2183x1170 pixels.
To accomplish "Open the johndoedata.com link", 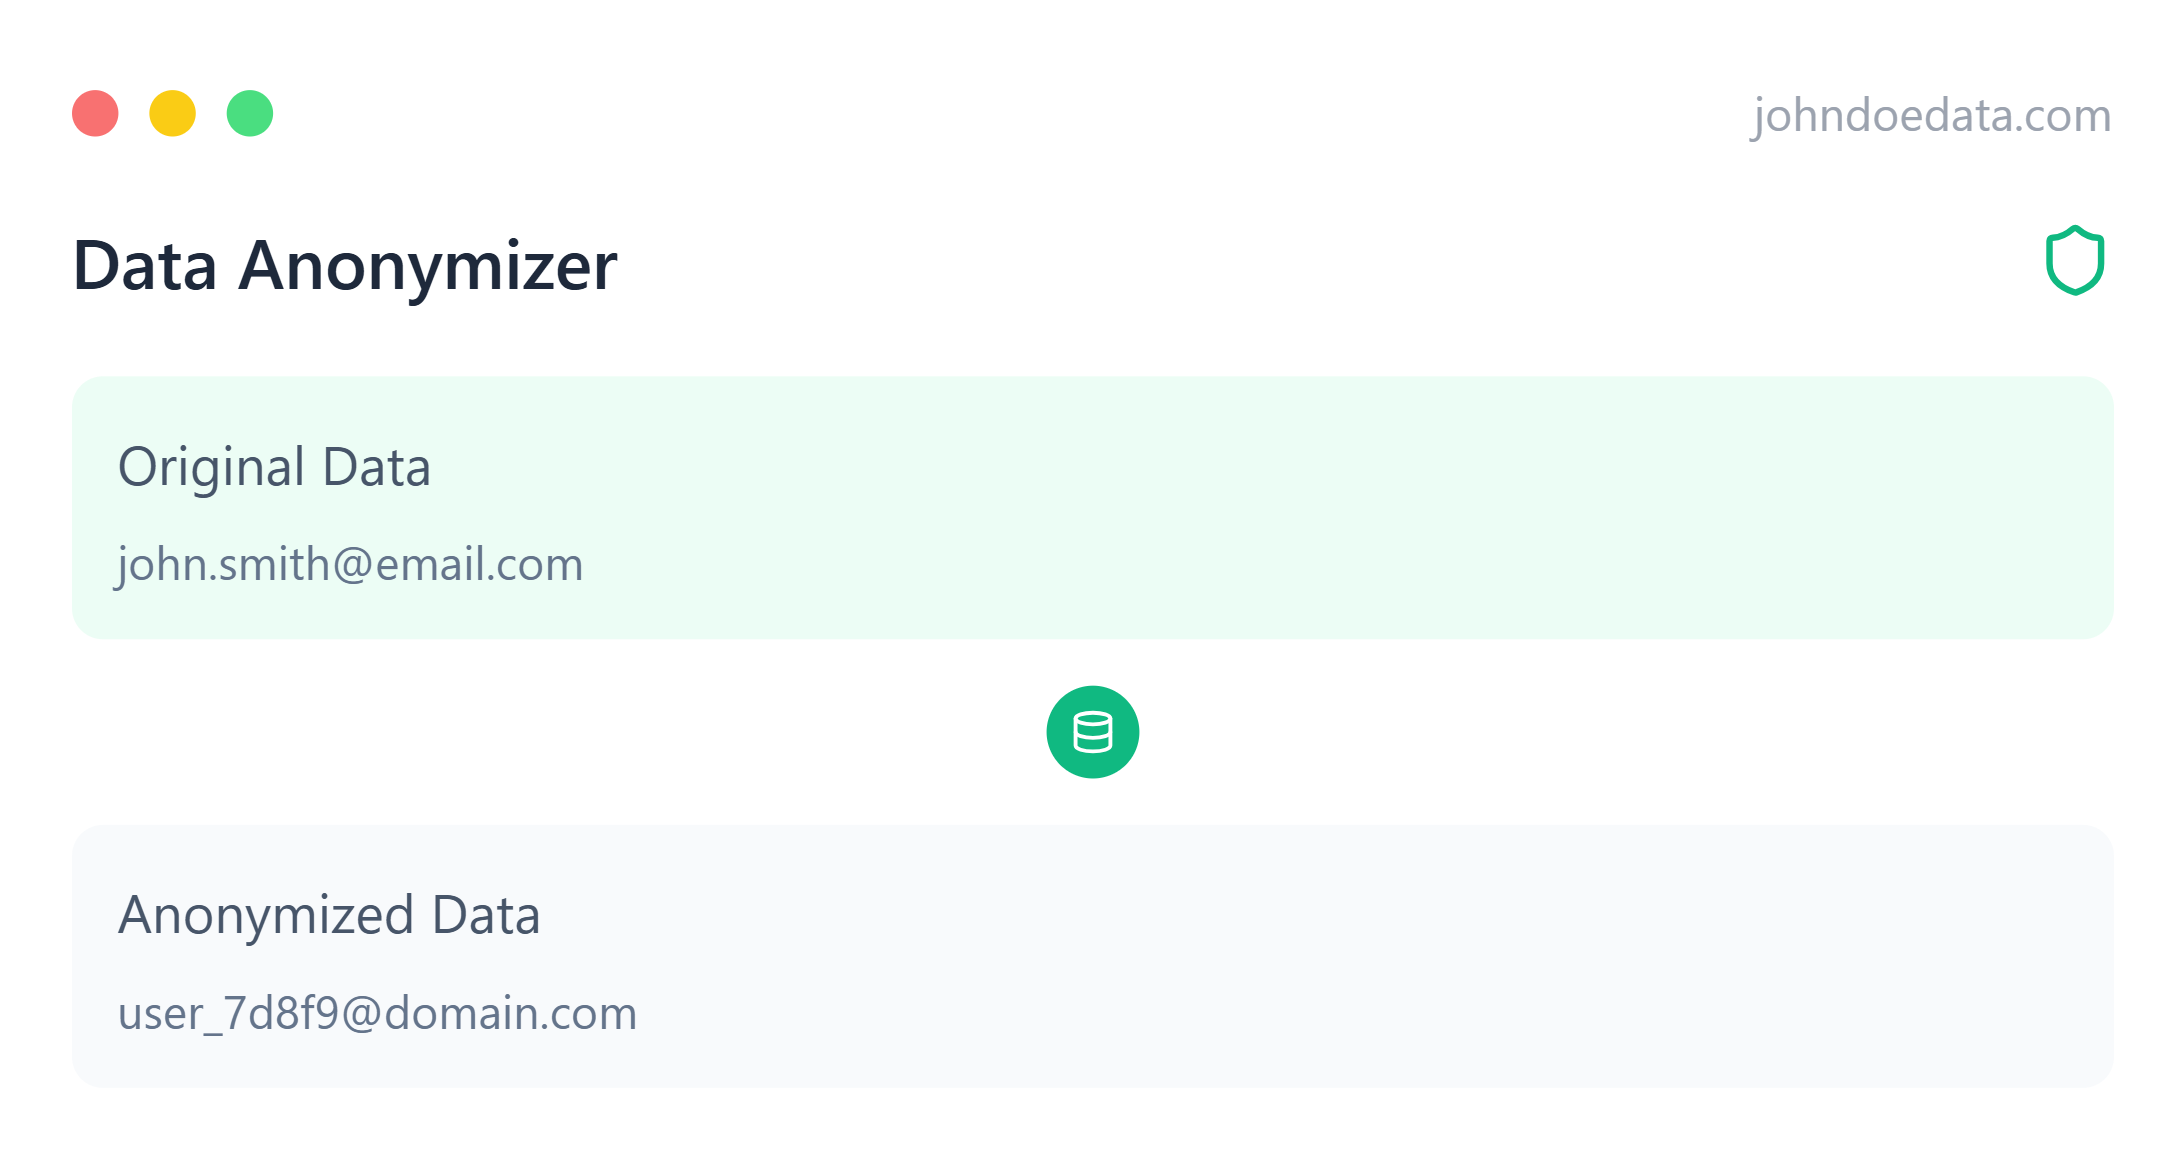I will (x=1931, y=116).
